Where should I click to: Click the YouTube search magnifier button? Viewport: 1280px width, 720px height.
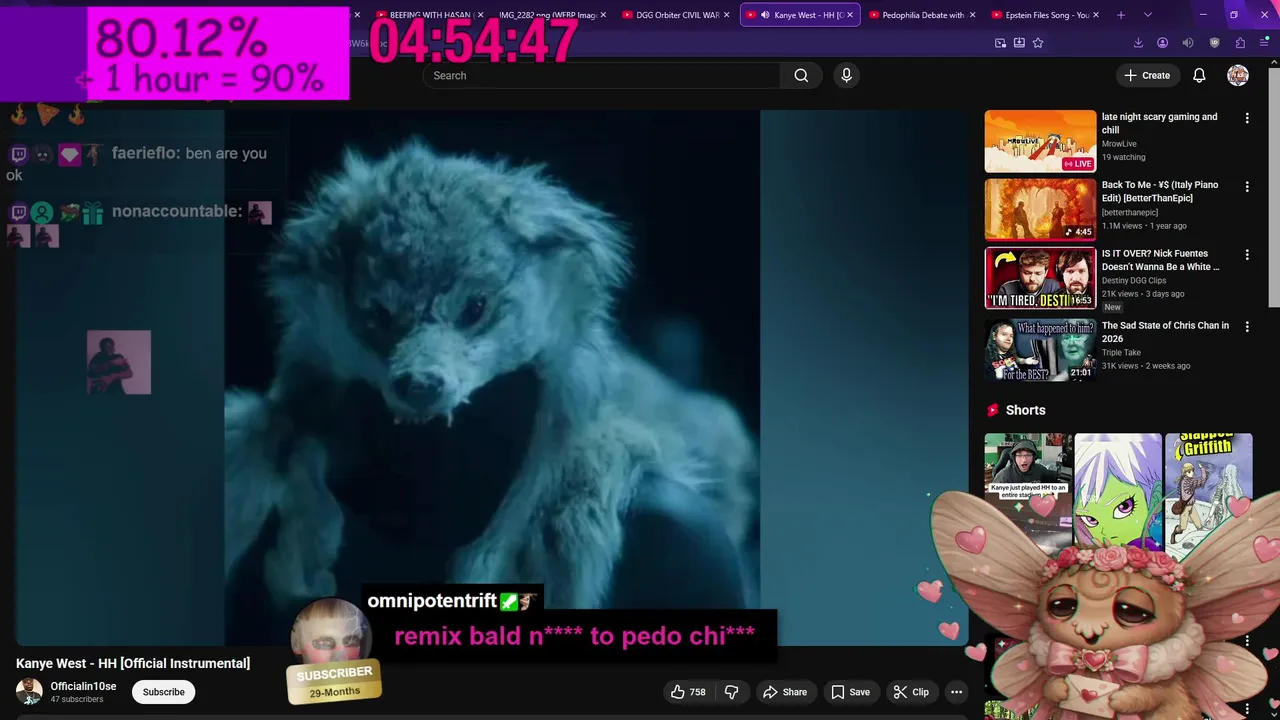(801, 75)
